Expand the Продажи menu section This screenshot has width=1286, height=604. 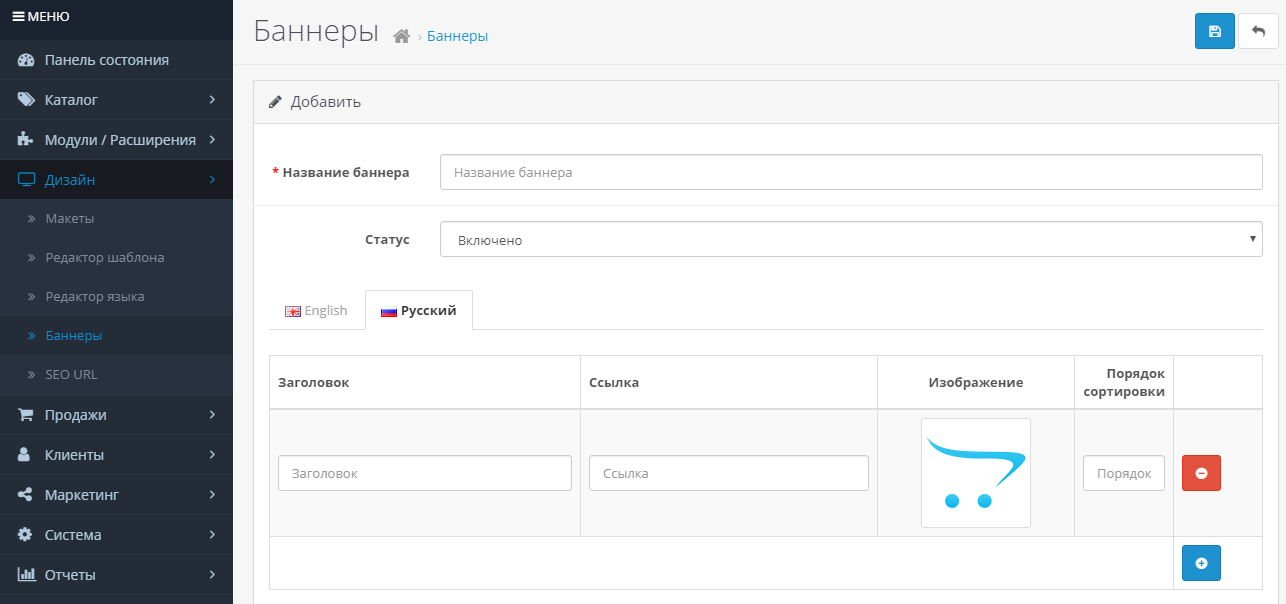click(116, 415)
